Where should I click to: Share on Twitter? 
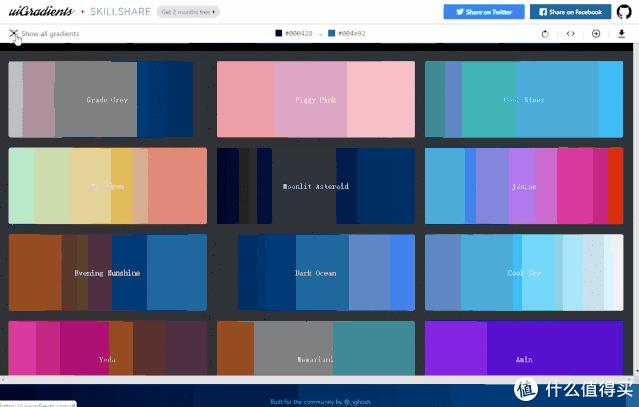[484, 12]
